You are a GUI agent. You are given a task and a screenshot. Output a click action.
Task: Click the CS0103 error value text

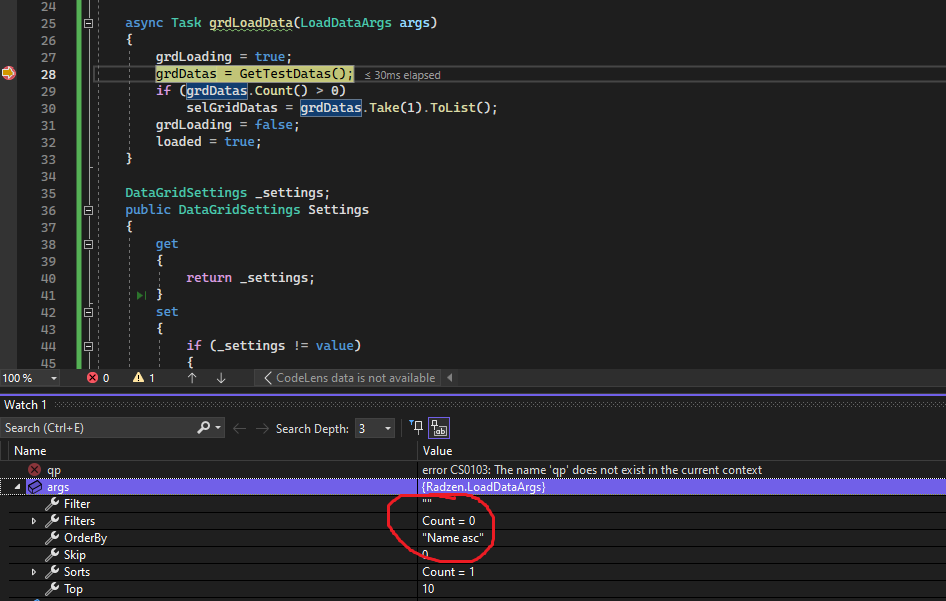point(592,469)
